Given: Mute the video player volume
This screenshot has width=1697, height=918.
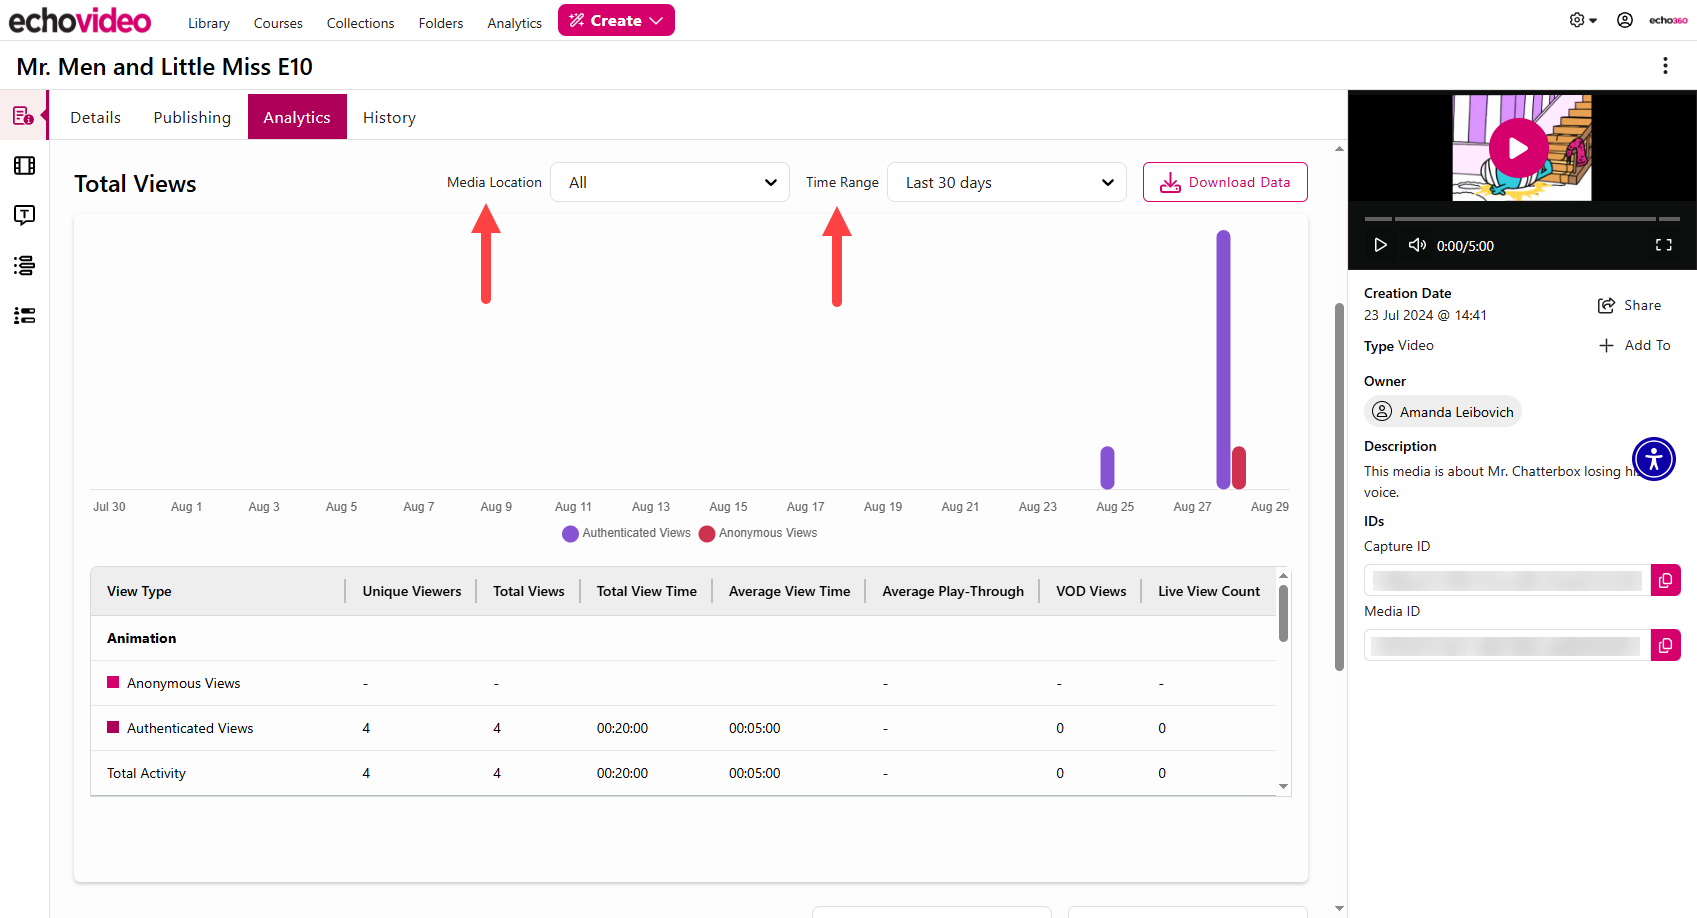Looking at the screenshot, I should click(1417, 245).
